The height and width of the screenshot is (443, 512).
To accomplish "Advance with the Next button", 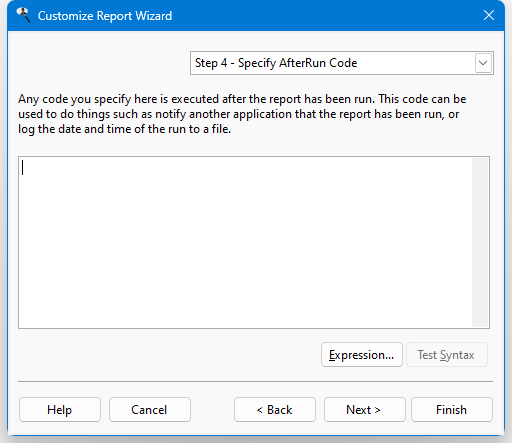I will coord(365,409).
